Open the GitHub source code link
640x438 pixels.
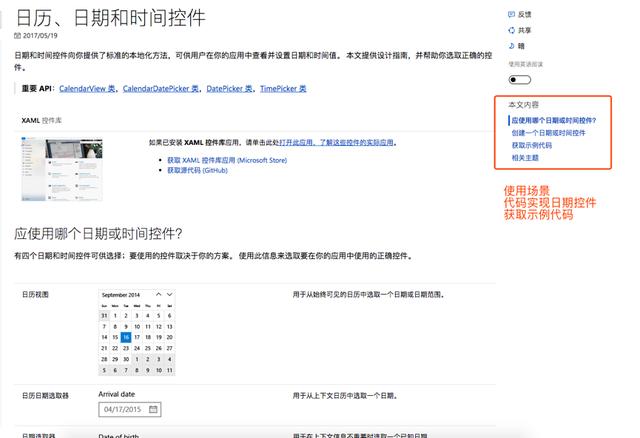(x=197, y=170)
